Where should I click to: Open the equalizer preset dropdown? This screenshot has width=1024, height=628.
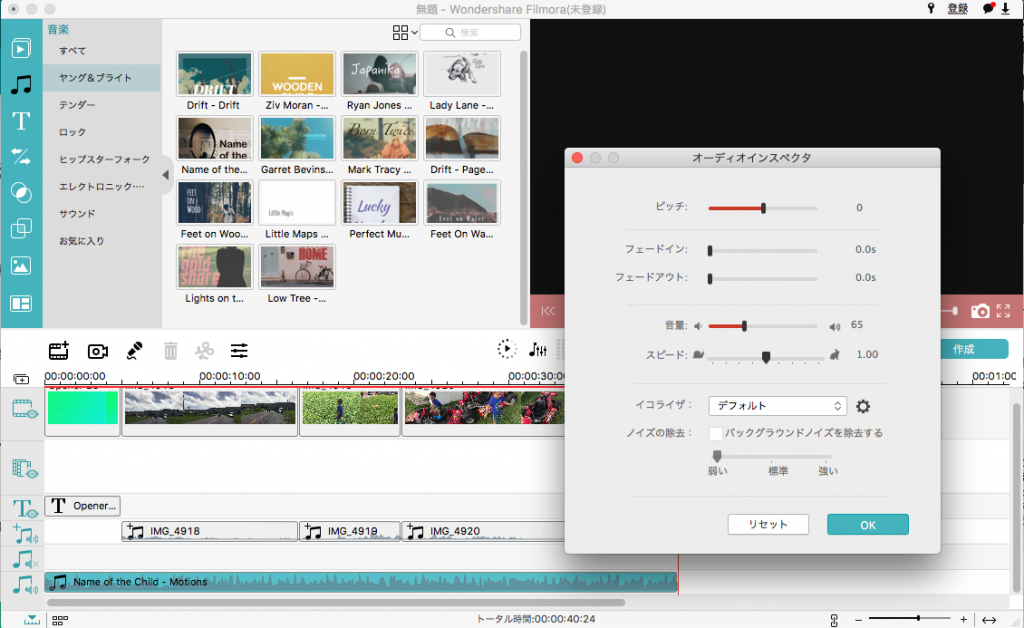coord(777,406)
